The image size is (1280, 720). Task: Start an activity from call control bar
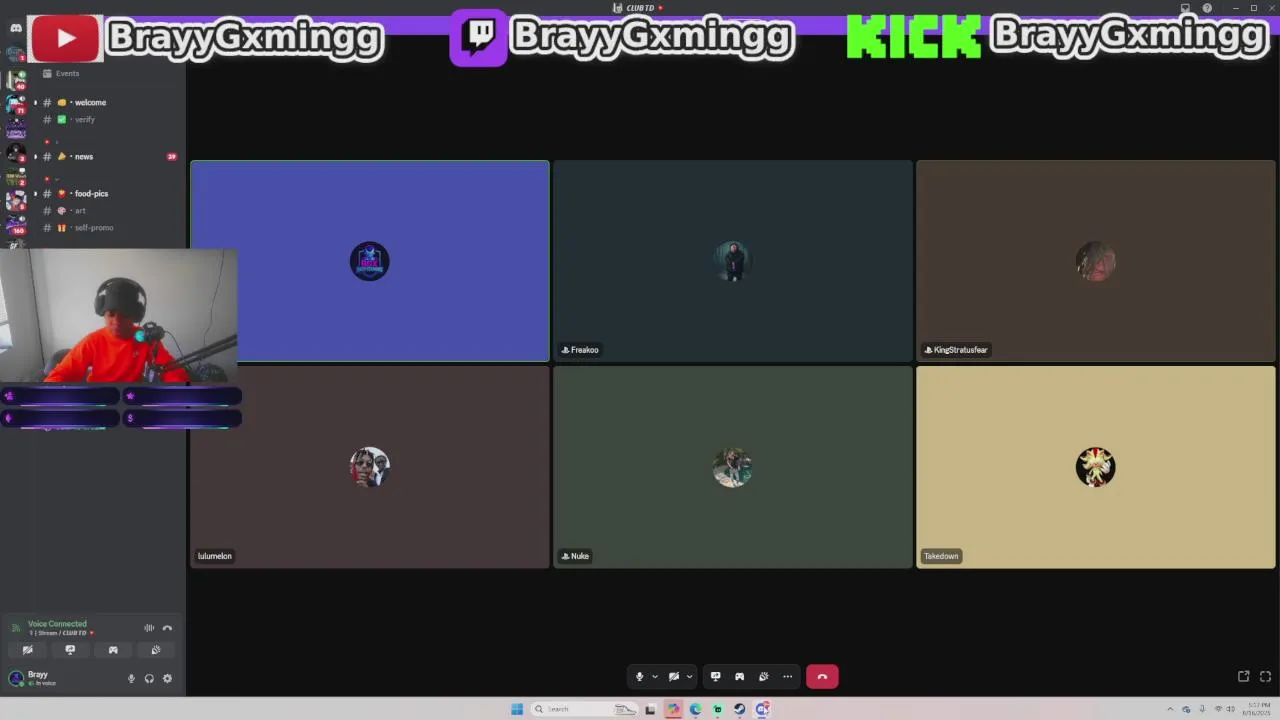click(x=739, y=677)
